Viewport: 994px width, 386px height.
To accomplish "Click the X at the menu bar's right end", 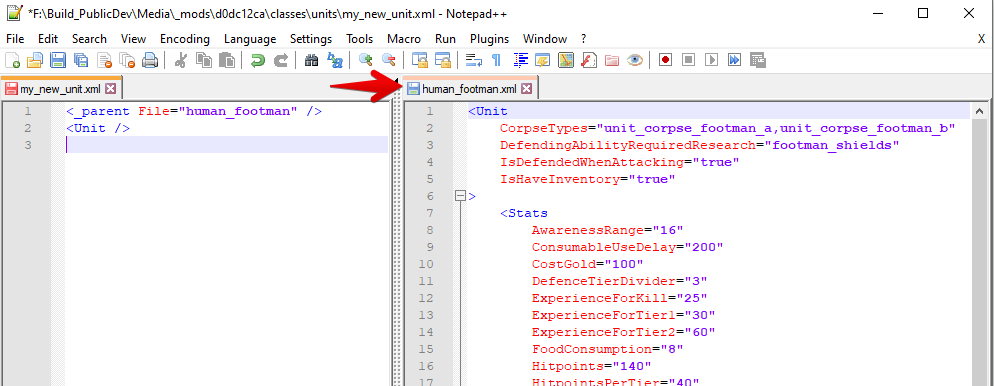I will tap(981, 39).
